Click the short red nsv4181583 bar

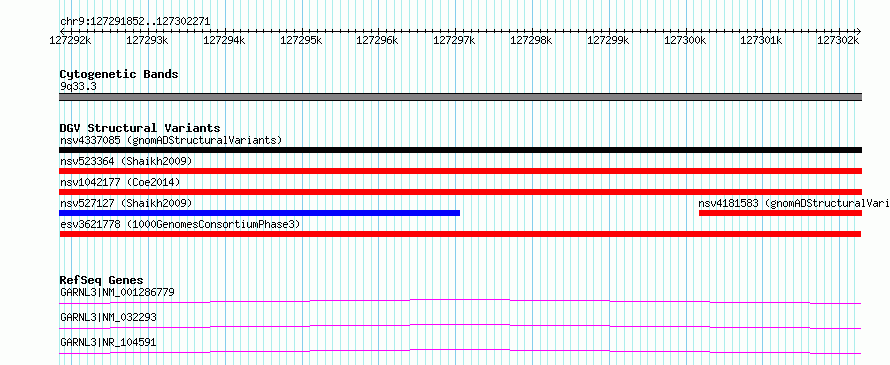click(780, 213)
